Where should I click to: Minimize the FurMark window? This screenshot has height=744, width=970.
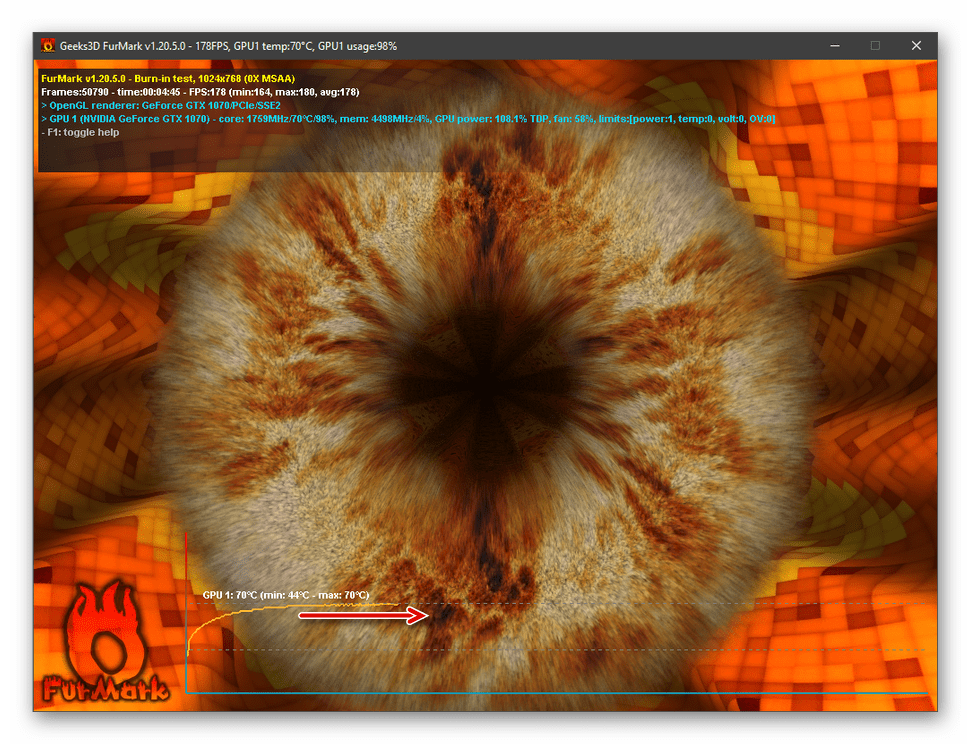[834, 46]
